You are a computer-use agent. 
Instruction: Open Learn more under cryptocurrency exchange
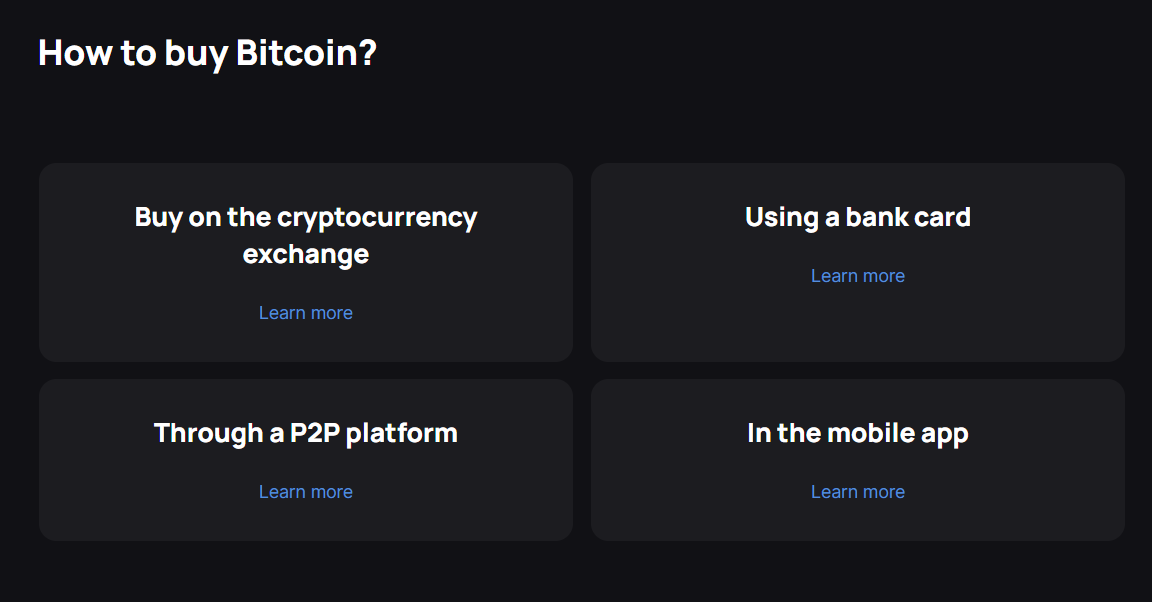(x=306, y=312)
